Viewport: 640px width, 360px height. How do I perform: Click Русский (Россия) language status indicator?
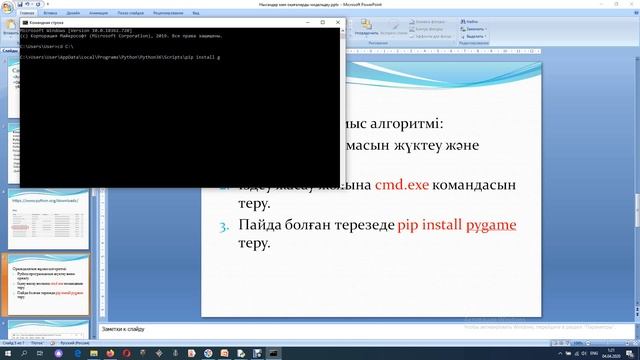75,343
